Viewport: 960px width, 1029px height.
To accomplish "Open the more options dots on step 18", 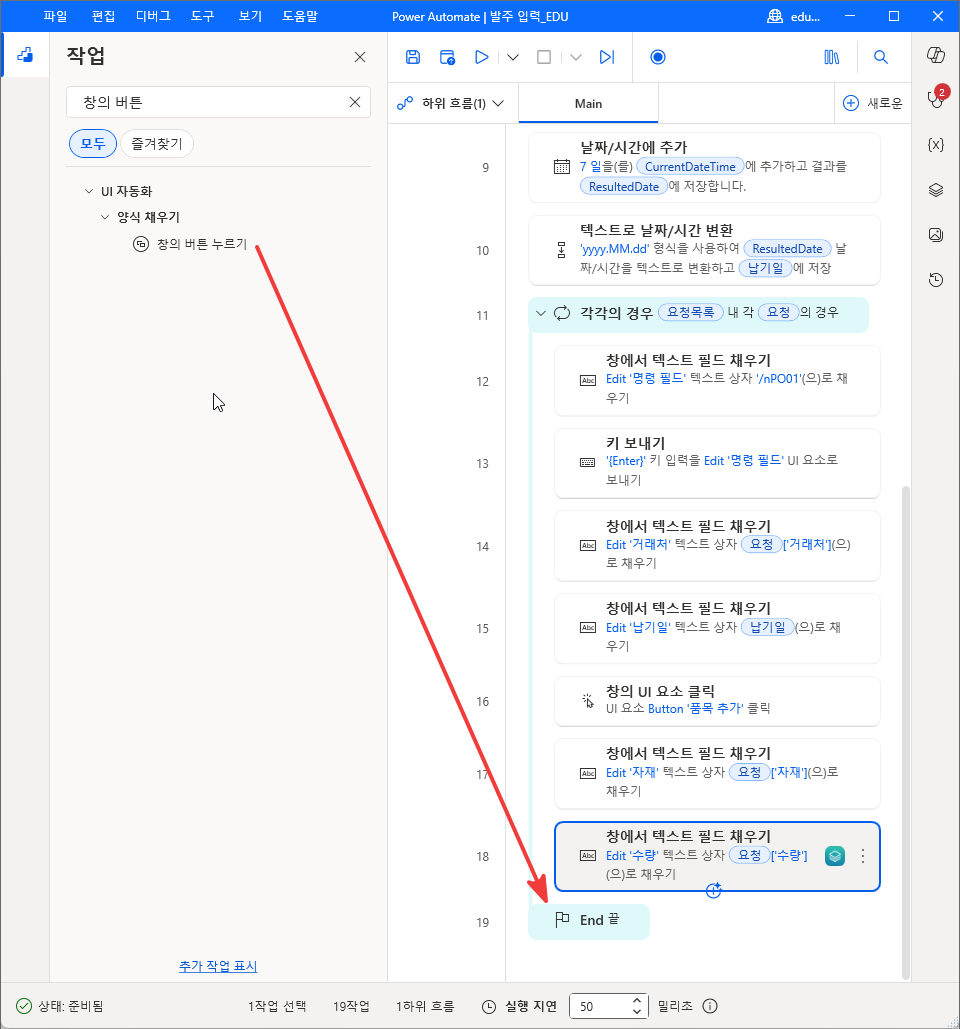I will point(863,856).
